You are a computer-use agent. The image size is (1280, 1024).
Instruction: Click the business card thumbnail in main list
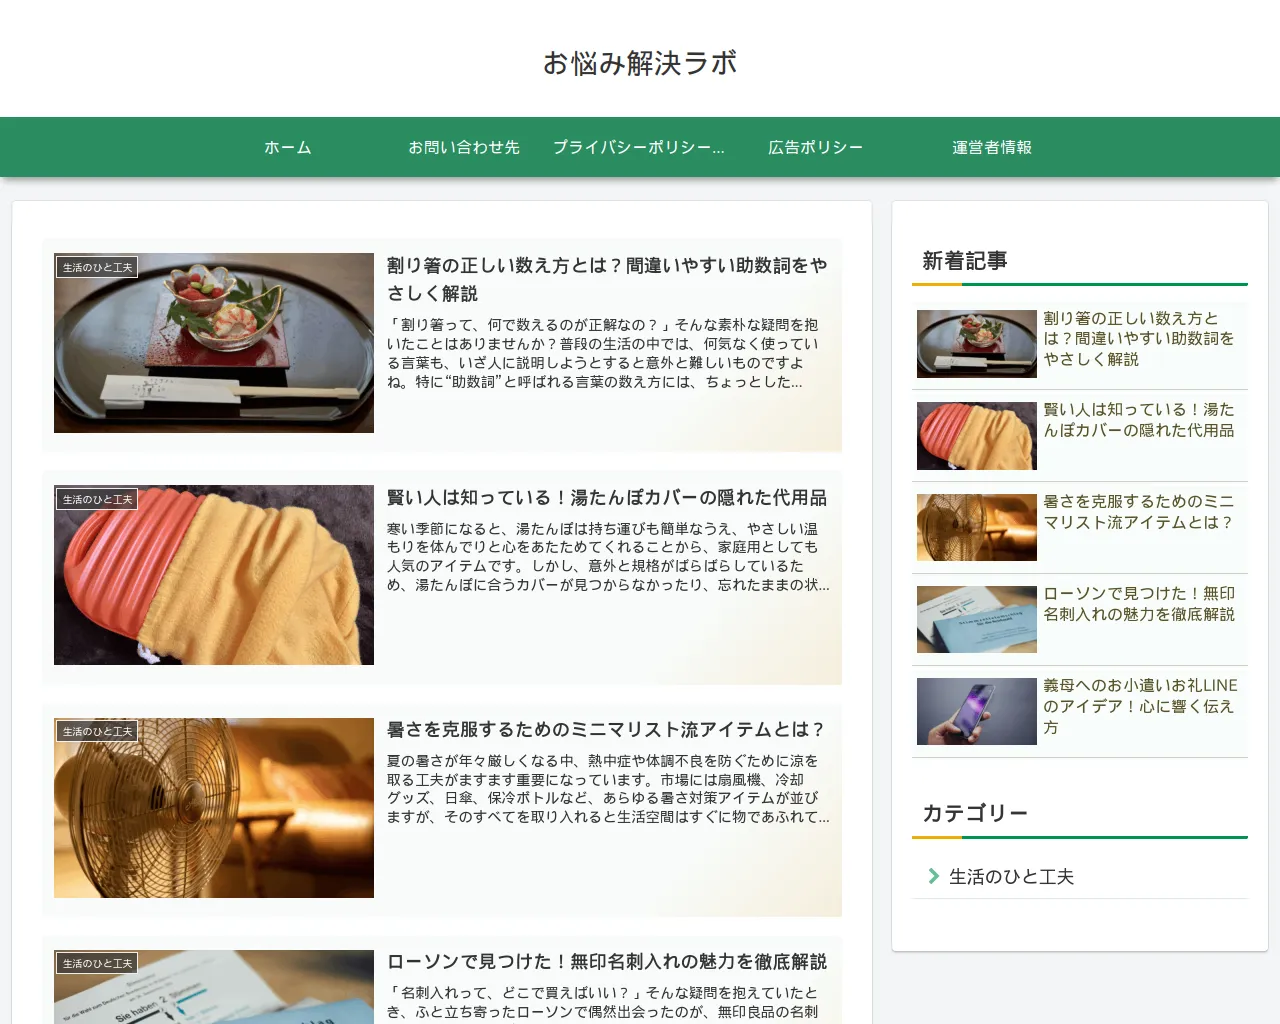pos(214,987)
